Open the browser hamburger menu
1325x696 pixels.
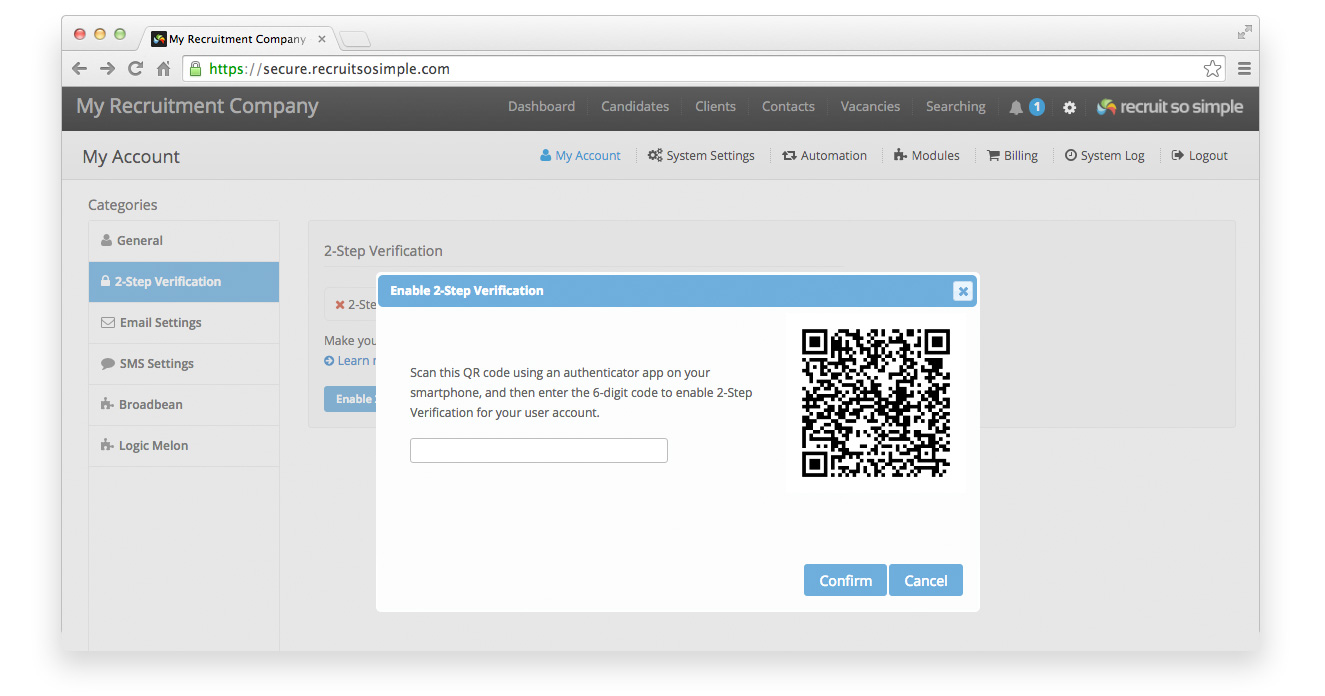(1244, 69)
